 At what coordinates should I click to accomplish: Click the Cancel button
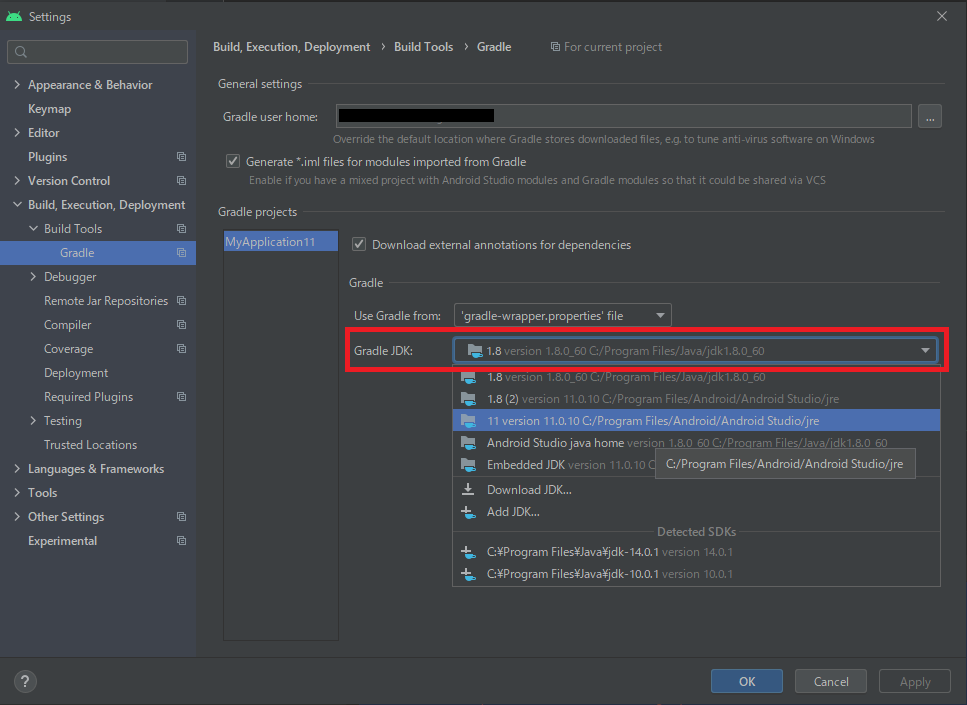point(831,682)
